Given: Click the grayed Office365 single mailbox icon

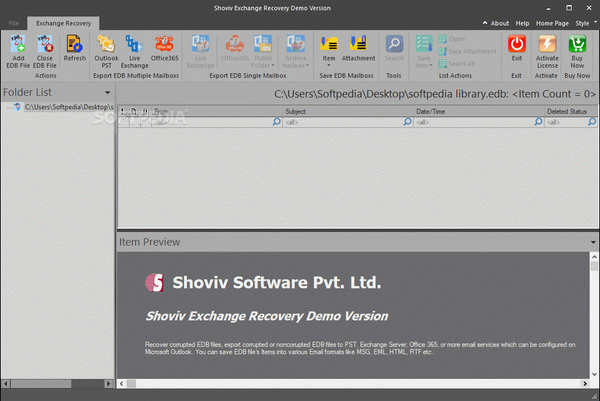Looking at the screenshot, I should [x=235, y=44].
